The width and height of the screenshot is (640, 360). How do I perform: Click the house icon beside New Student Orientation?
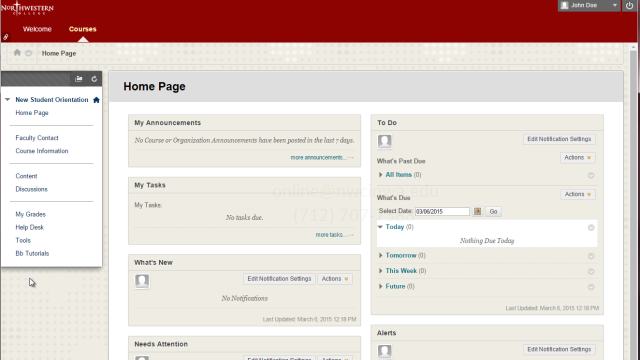tap(96, 100)
